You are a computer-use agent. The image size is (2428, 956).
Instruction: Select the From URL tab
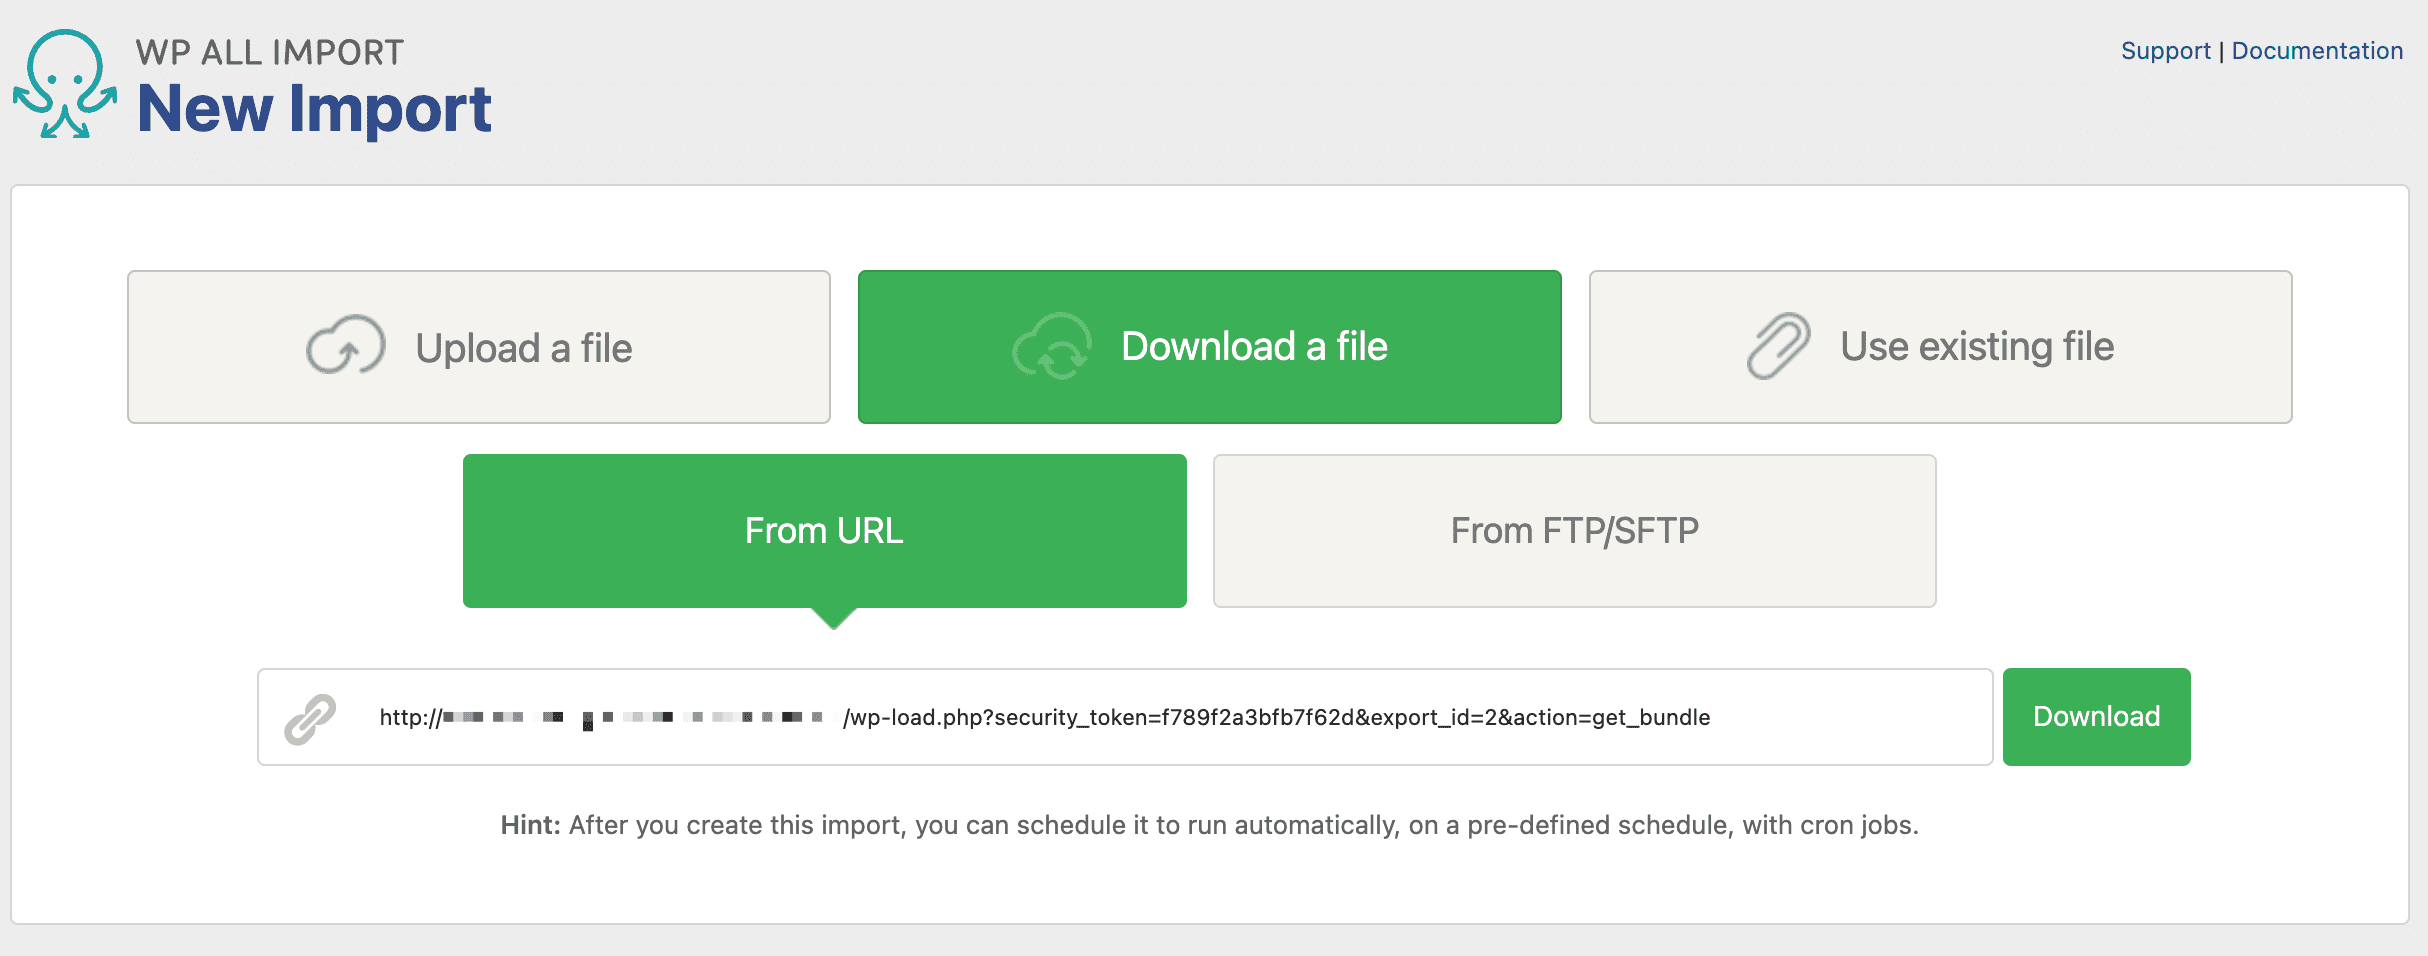[824, 530]
